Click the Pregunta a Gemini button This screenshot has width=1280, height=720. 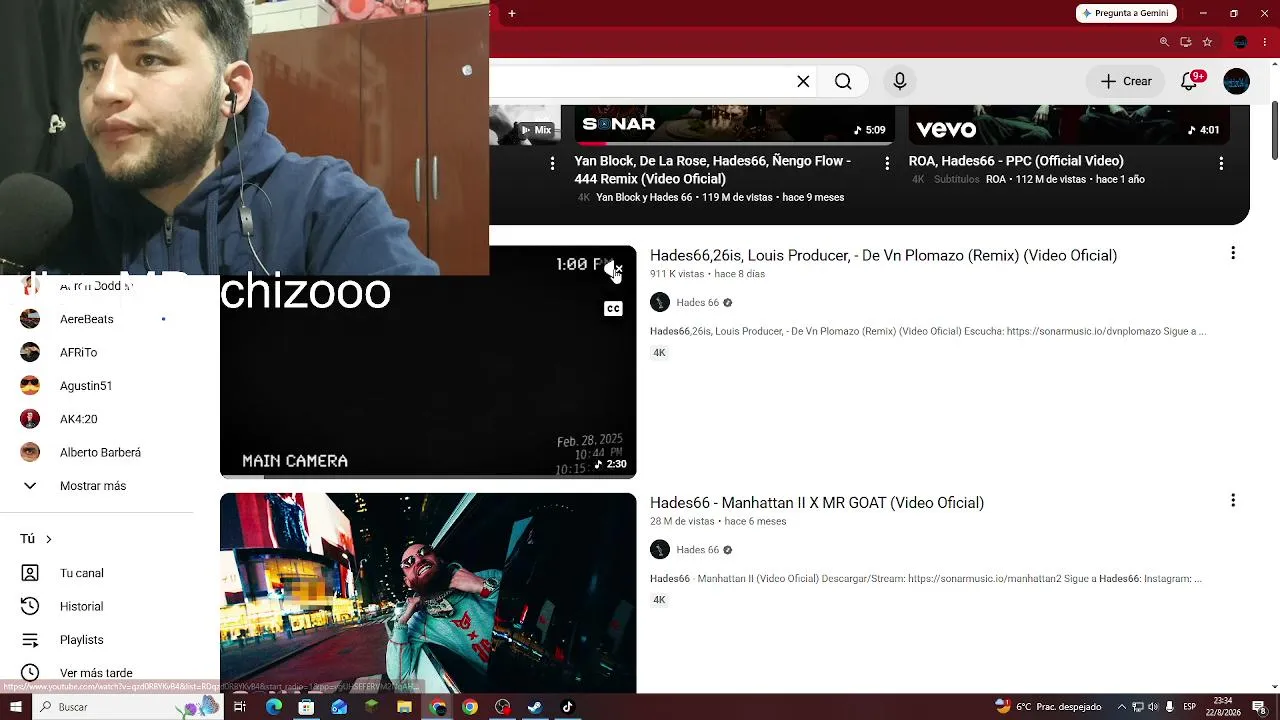click(1127, 13)
